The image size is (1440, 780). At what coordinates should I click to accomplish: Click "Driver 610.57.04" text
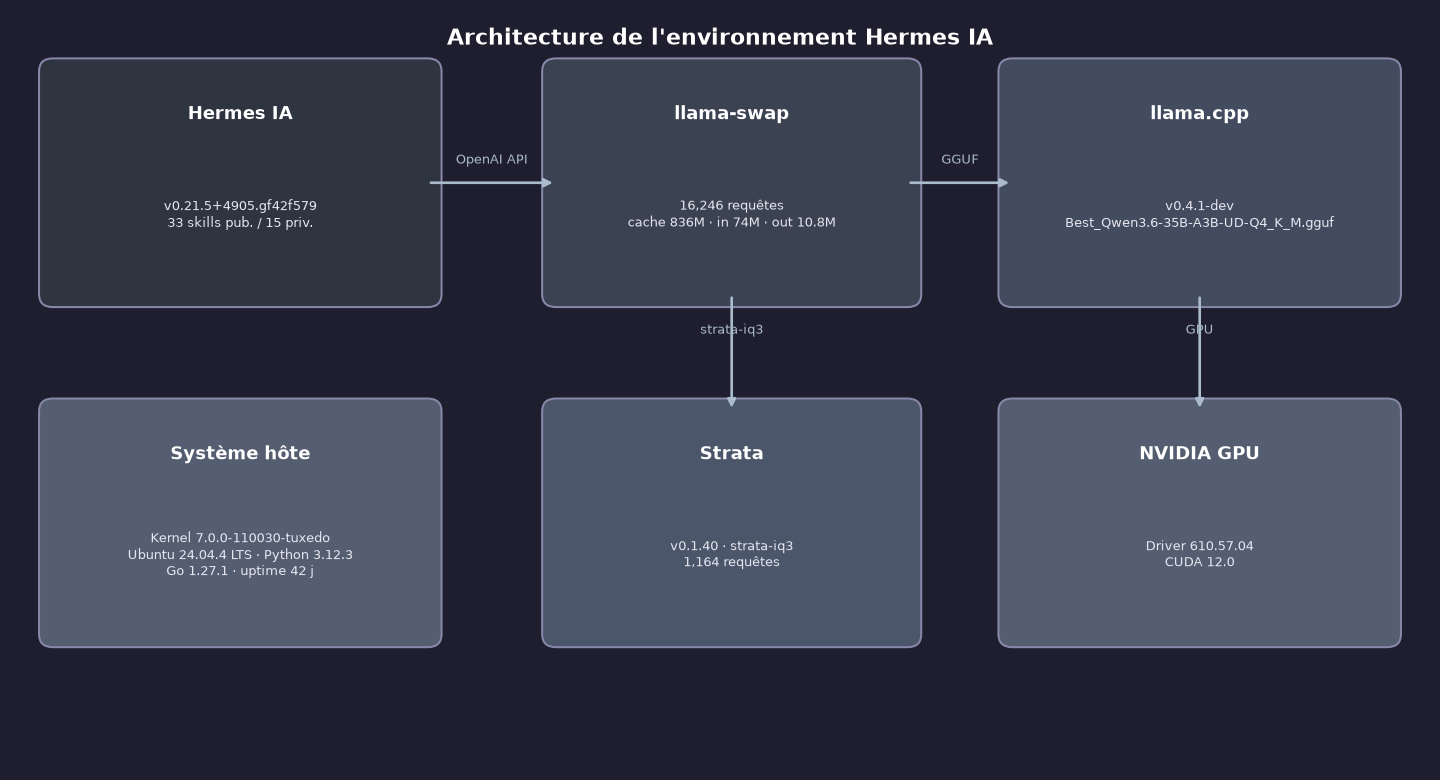[x=1199, y=546]
